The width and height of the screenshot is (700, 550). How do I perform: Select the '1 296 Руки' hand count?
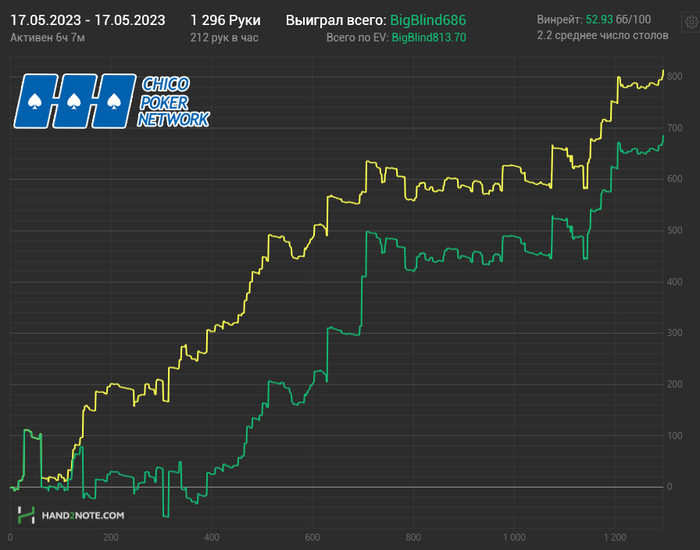(x=225, y=21)
